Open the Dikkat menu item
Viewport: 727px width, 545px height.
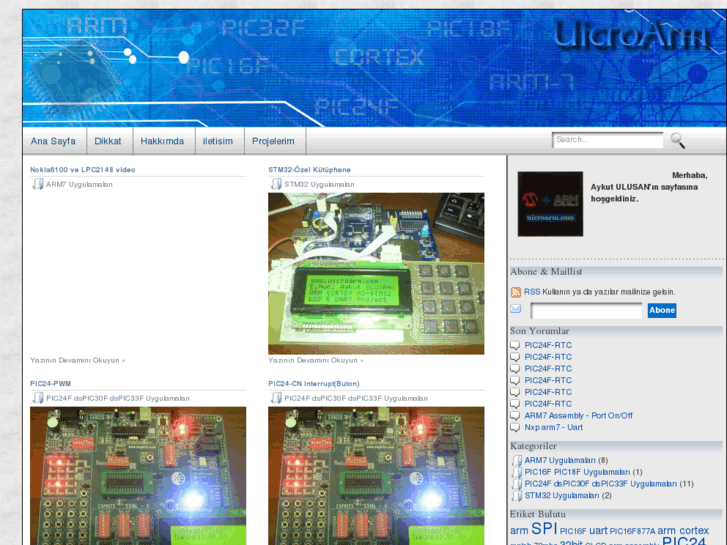(108, 141)
